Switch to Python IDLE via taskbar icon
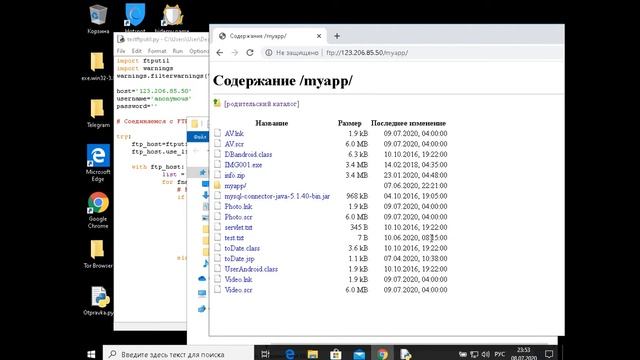640x360 pixels. coord(405,354)
